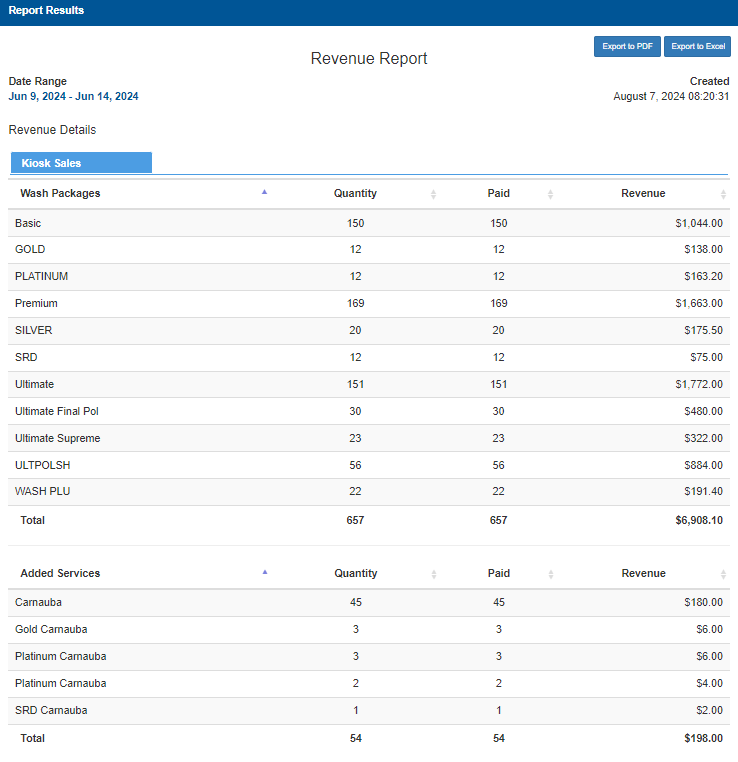
Task: Click the Revenue Details heading
Action: coord(52,130)
